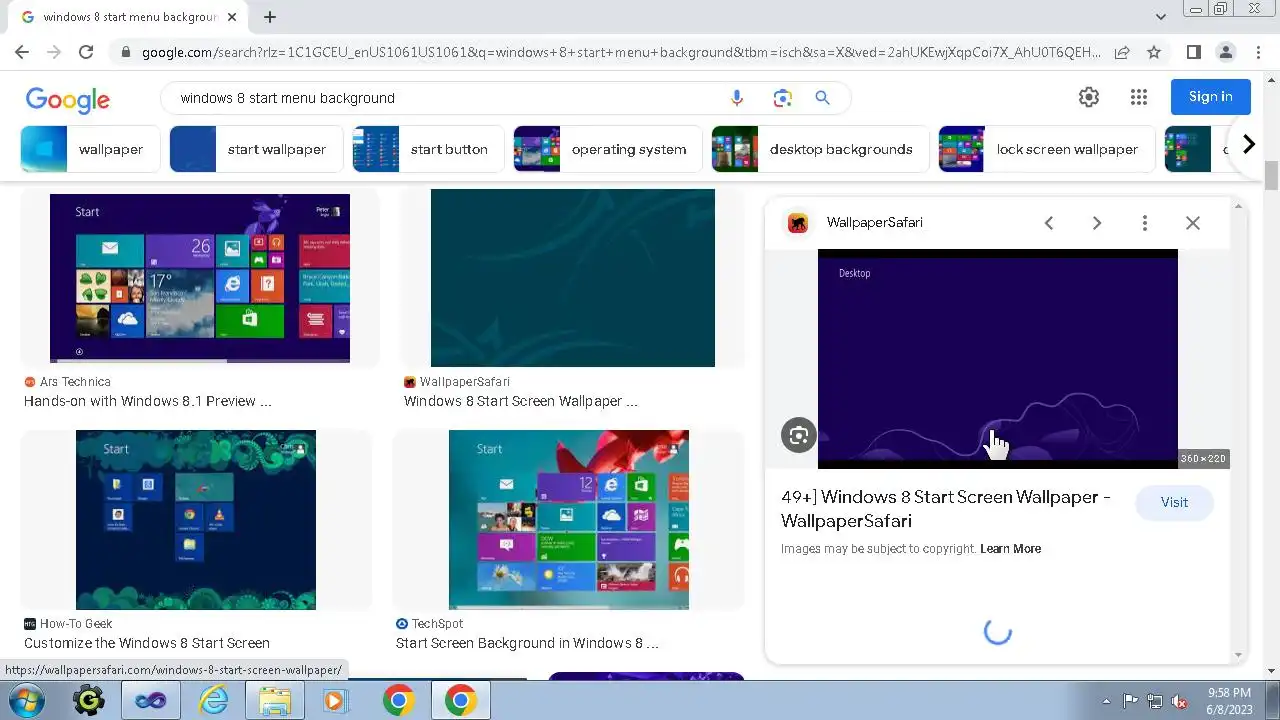Open 'Start Screen Background in Windows 8' link
Image resolution: width=1280 pixels, height=720 pixels.
coord(527,643)
